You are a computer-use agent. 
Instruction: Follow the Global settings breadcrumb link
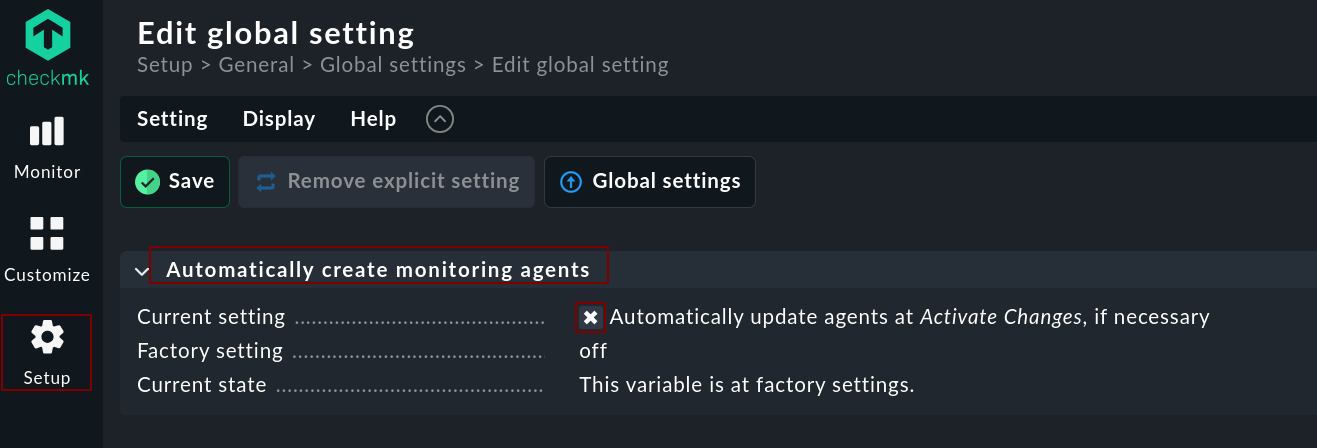pyautogui.click(x=393, y=65)
